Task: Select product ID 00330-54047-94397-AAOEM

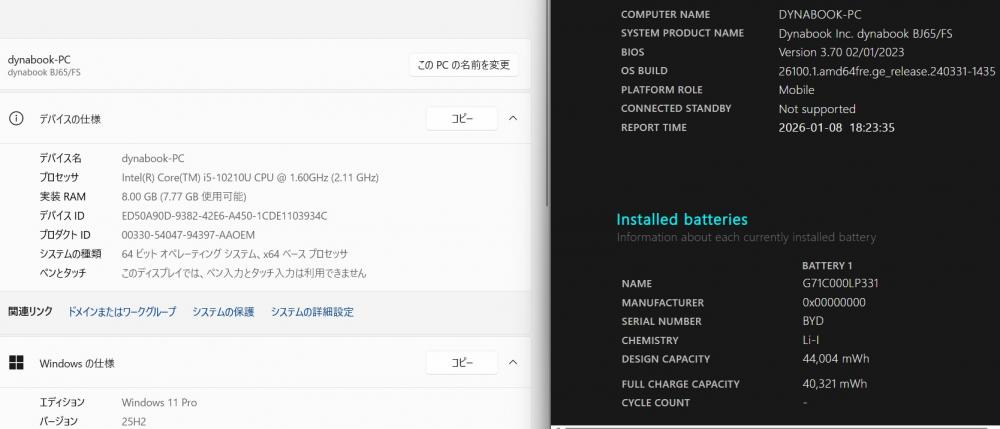Action: 188,235
